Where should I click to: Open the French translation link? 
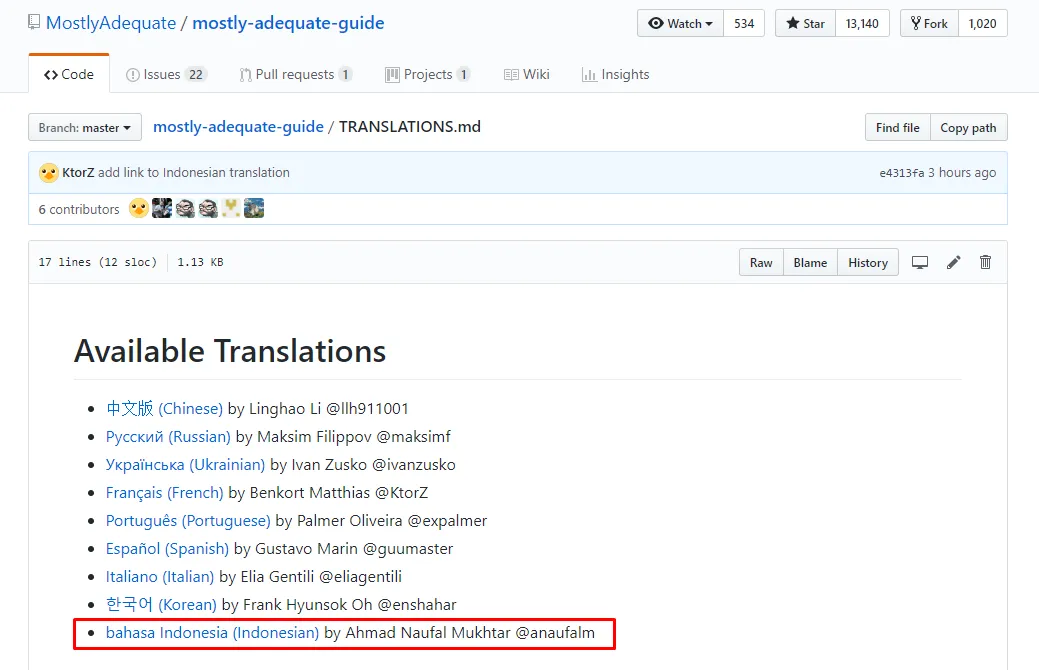click(x=164, y=492)
